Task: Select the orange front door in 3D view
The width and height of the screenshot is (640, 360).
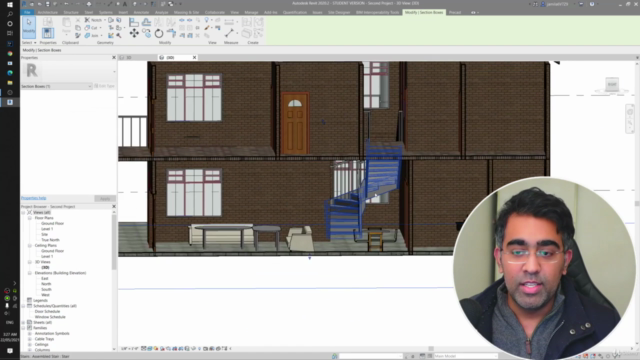Action: (295, 123)
